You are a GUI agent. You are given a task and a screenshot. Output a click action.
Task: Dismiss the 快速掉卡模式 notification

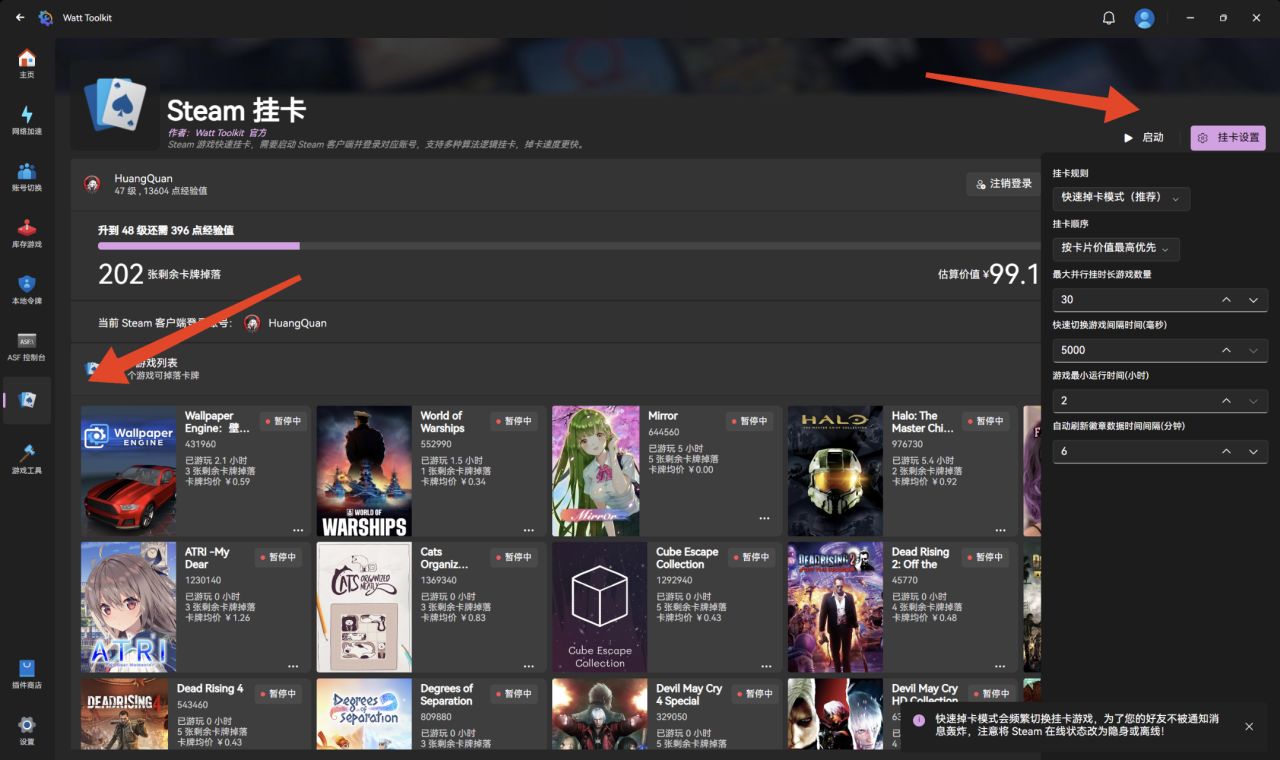(1249, 726)
